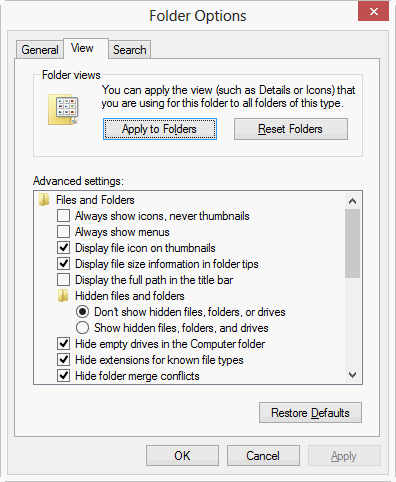The width and height of the screenshot is (396, 482).
Task: Click the greyed Apply button
Action: (344, 456)
